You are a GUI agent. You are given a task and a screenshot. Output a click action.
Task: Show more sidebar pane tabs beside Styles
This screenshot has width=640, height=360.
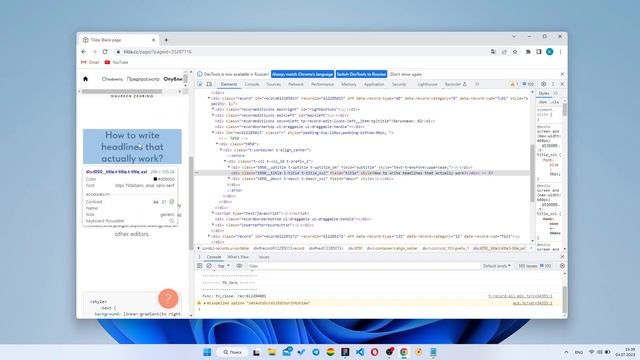(556, 93)
